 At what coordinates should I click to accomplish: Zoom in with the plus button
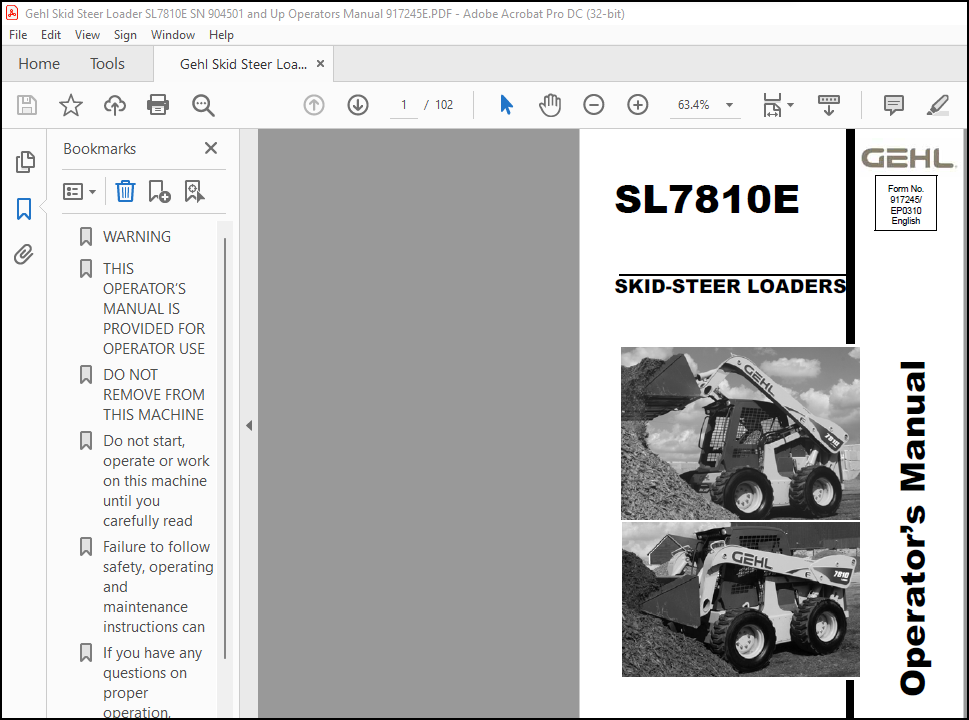click(638, 105)
